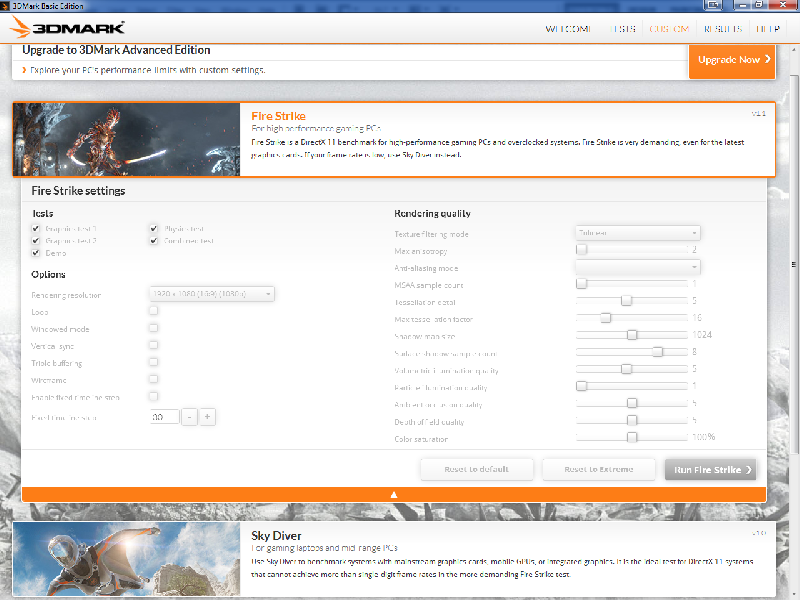Enable the Vertical sync checkbox
Image resolution: width=800 pixels, height=600 pixels.
(x=154, y=345)
